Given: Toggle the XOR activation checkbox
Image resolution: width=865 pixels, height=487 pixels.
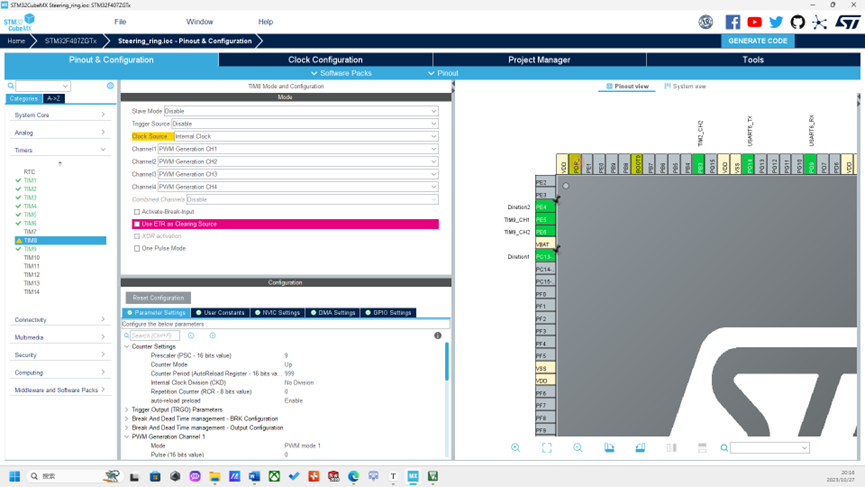Looking at the screenshot, I should tap(137, 236).
